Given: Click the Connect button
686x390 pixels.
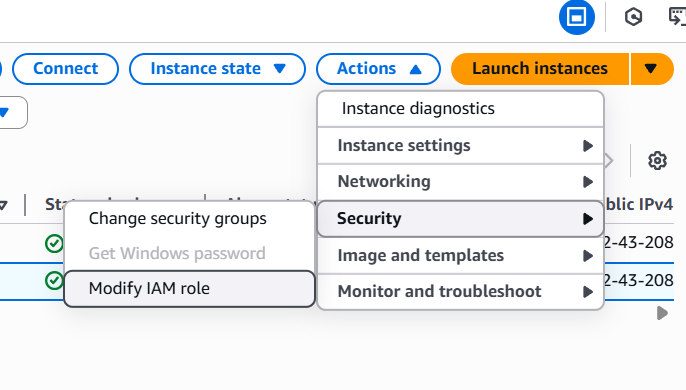Looking at the screenshot, I should [66, 69].
